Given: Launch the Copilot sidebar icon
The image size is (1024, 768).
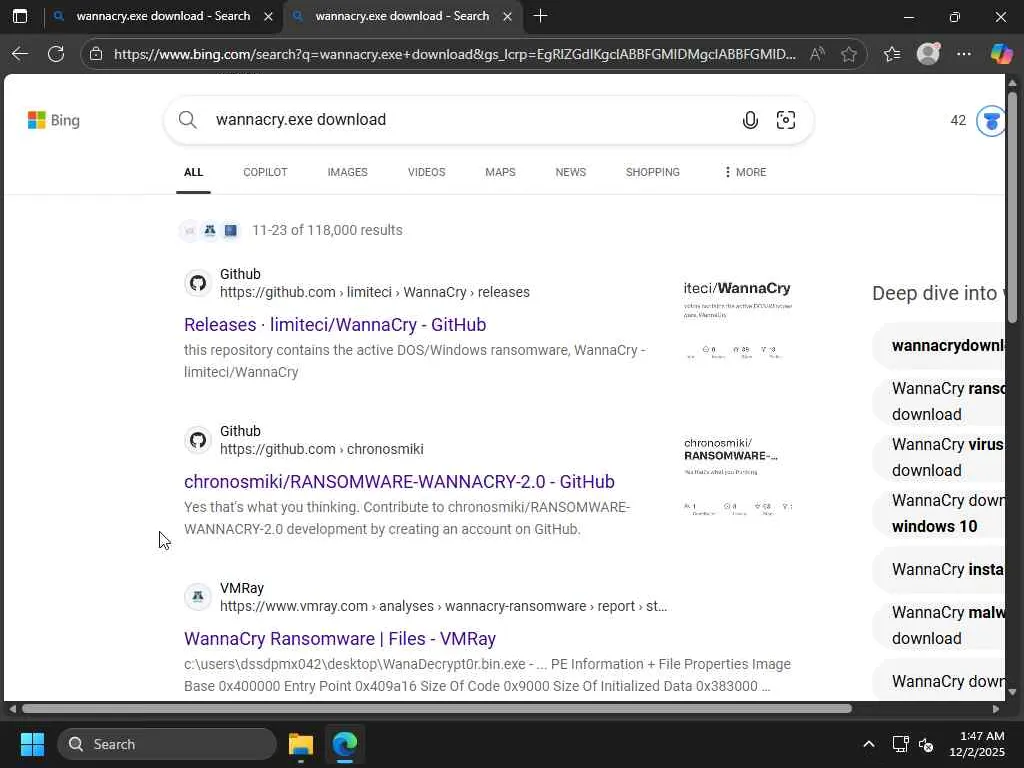Looking at the screenshot, I should coord(1000,54).
